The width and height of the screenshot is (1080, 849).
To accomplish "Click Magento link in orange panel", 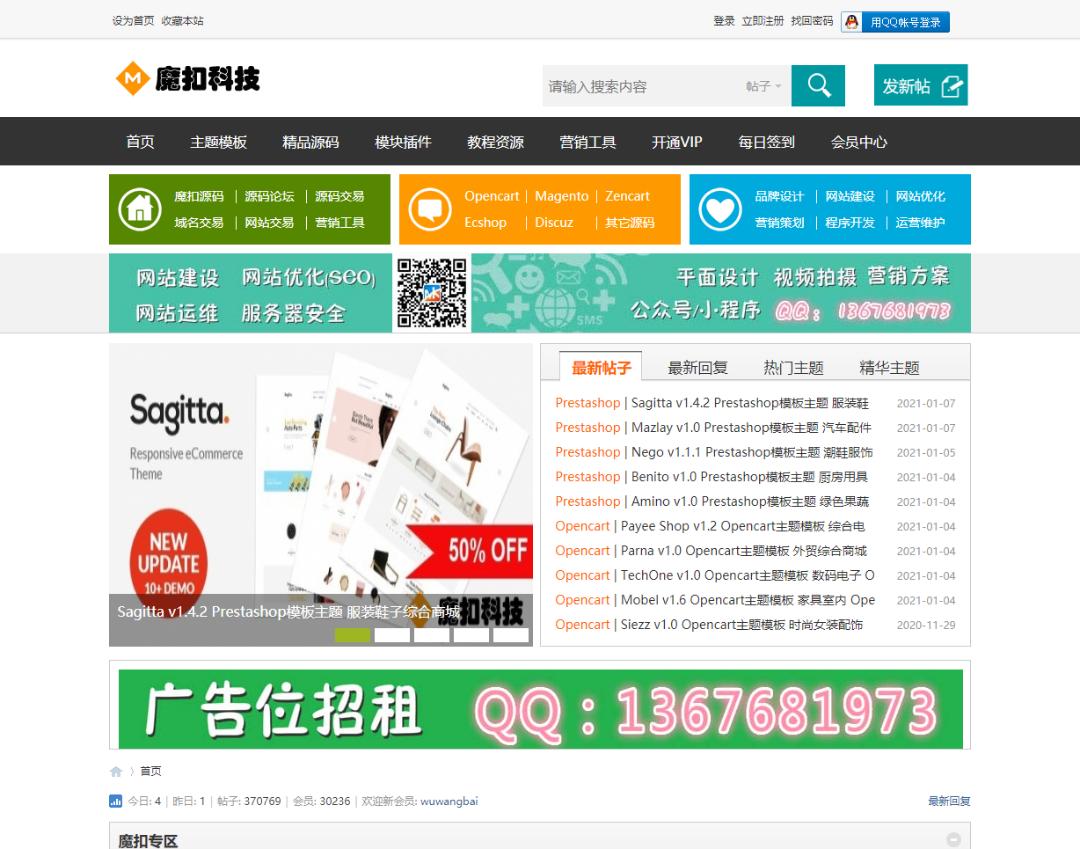I will click(x=561, y=196).
